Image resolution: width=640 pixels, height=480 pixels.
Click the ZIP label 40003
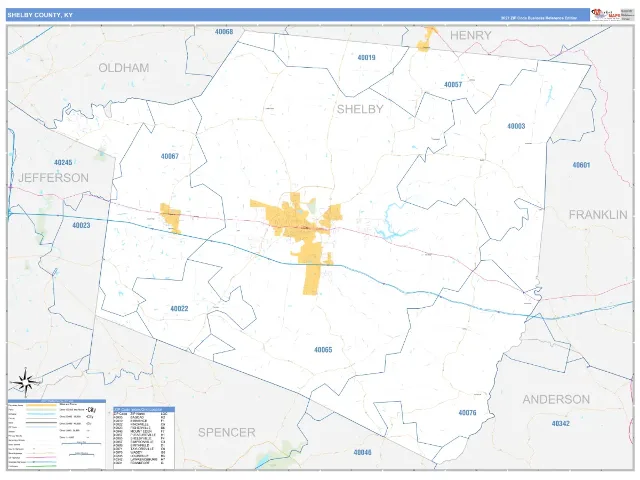[x=516, y=126]
